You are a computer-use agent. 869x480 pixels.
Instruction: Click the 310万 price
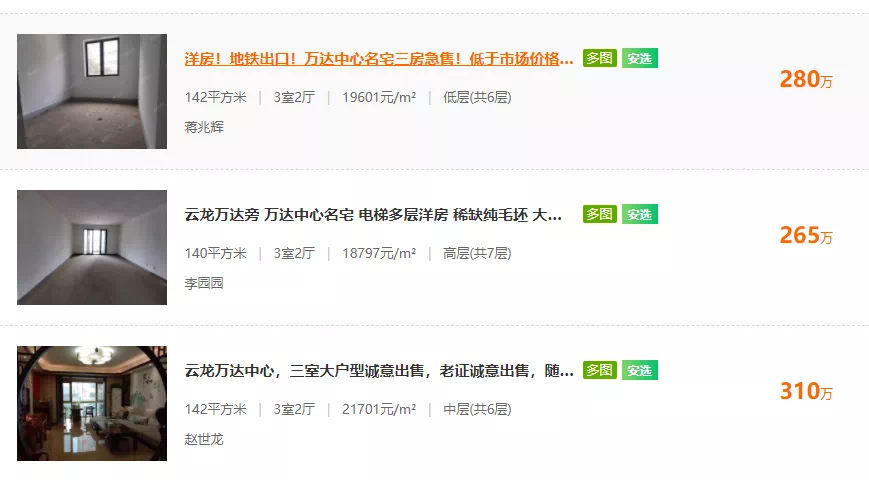coord(806,391)
